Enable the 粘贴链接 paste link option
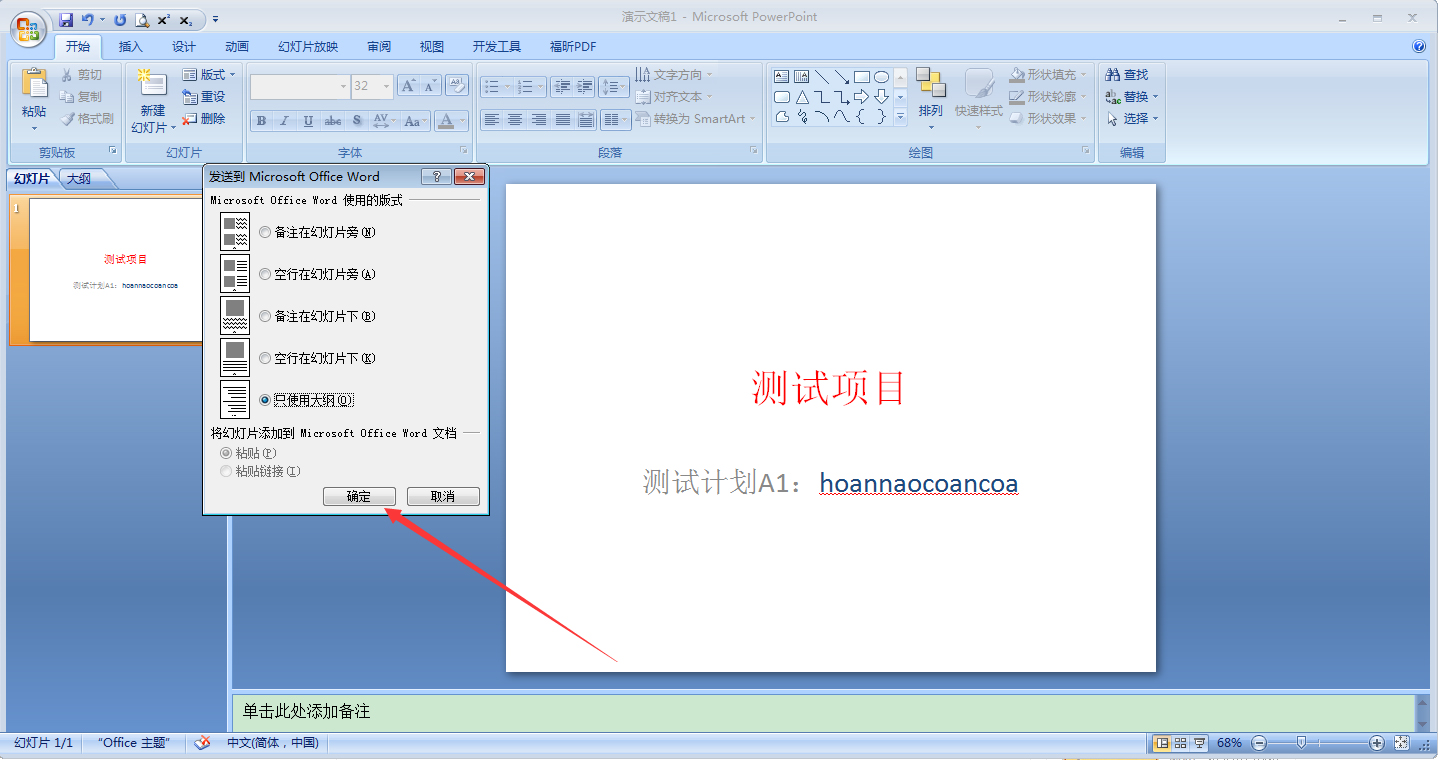The image size is (1440, 760). (226, 471)
